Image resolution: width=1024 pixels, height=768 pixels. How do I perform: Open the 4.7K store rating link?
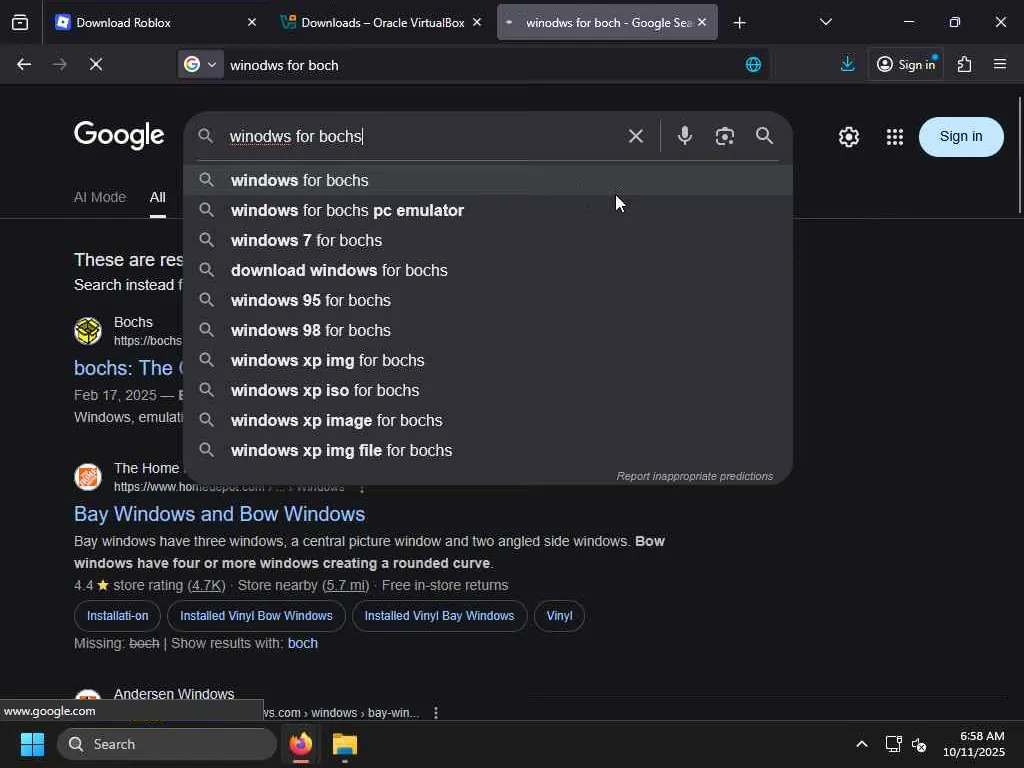(206, 585)
